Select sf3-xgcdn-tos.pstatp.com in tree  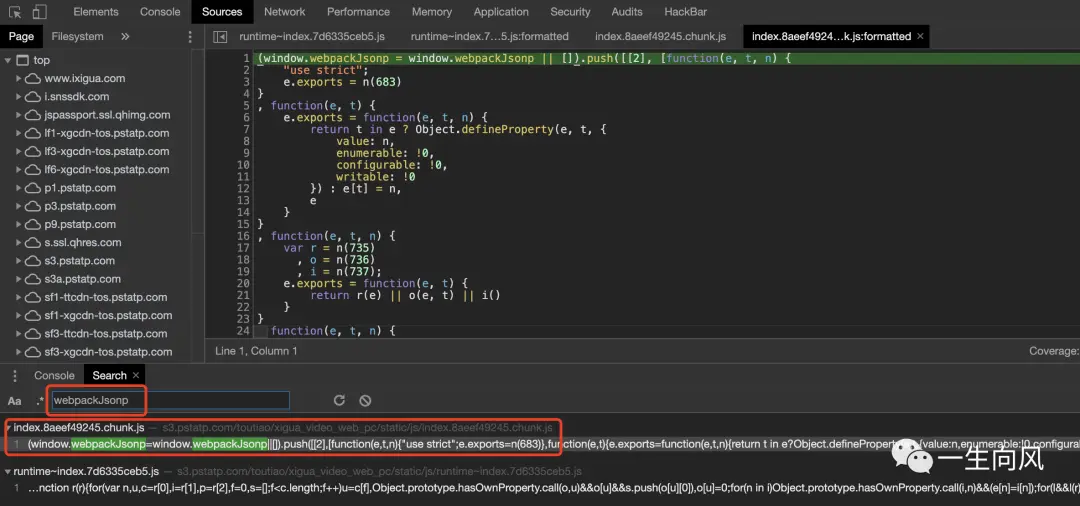pos(108,352)
